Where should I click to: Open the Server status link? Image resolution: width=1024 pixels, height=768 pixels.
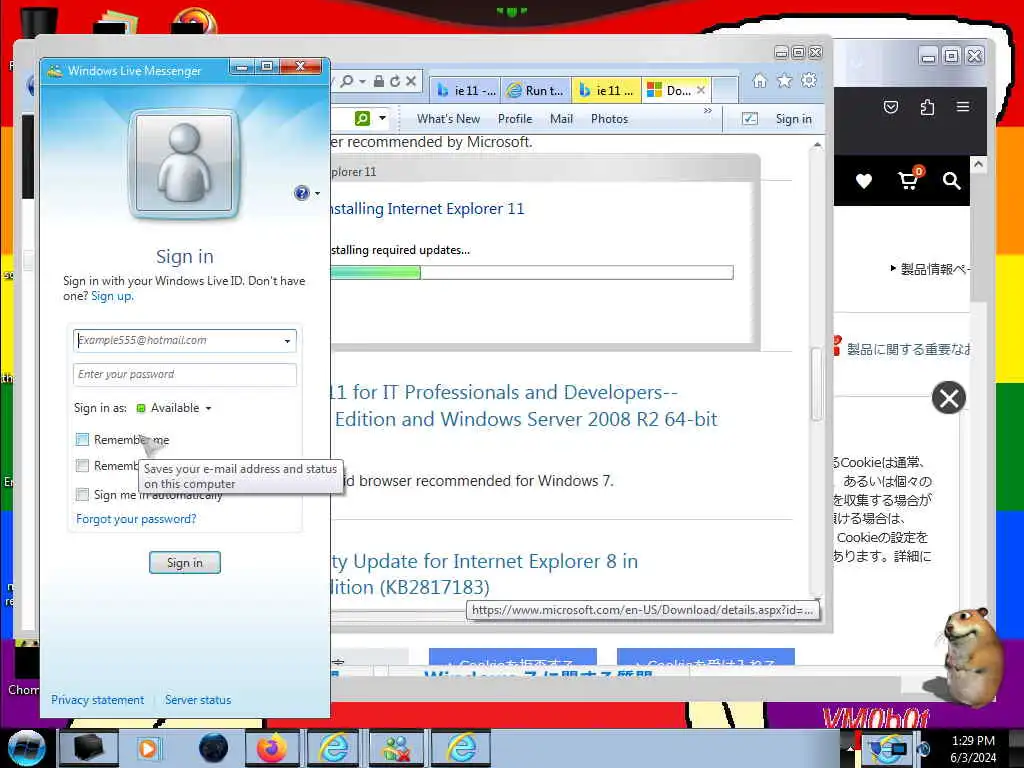[198, 700]
